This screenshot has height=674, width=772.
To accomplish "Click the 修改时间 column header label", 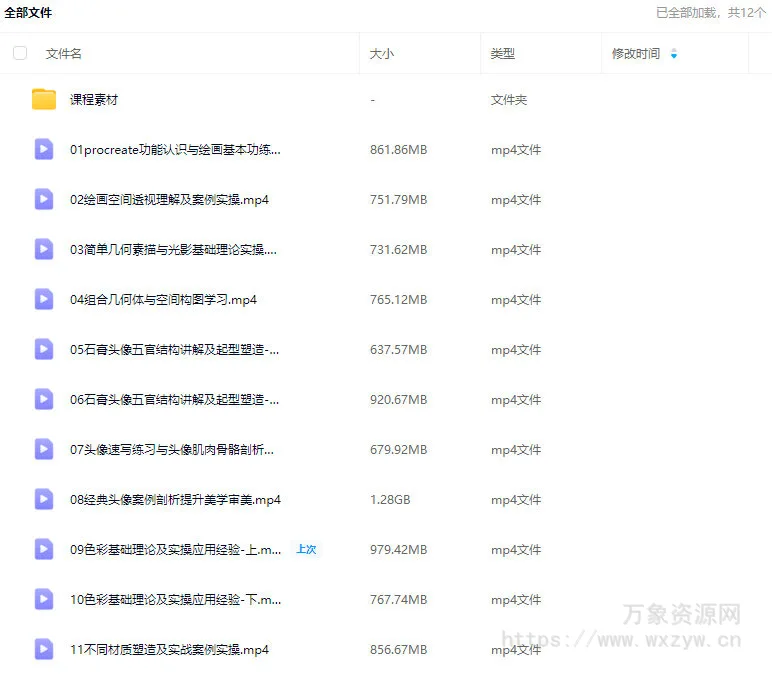I will pyautogui.click(x=636, y=54).
